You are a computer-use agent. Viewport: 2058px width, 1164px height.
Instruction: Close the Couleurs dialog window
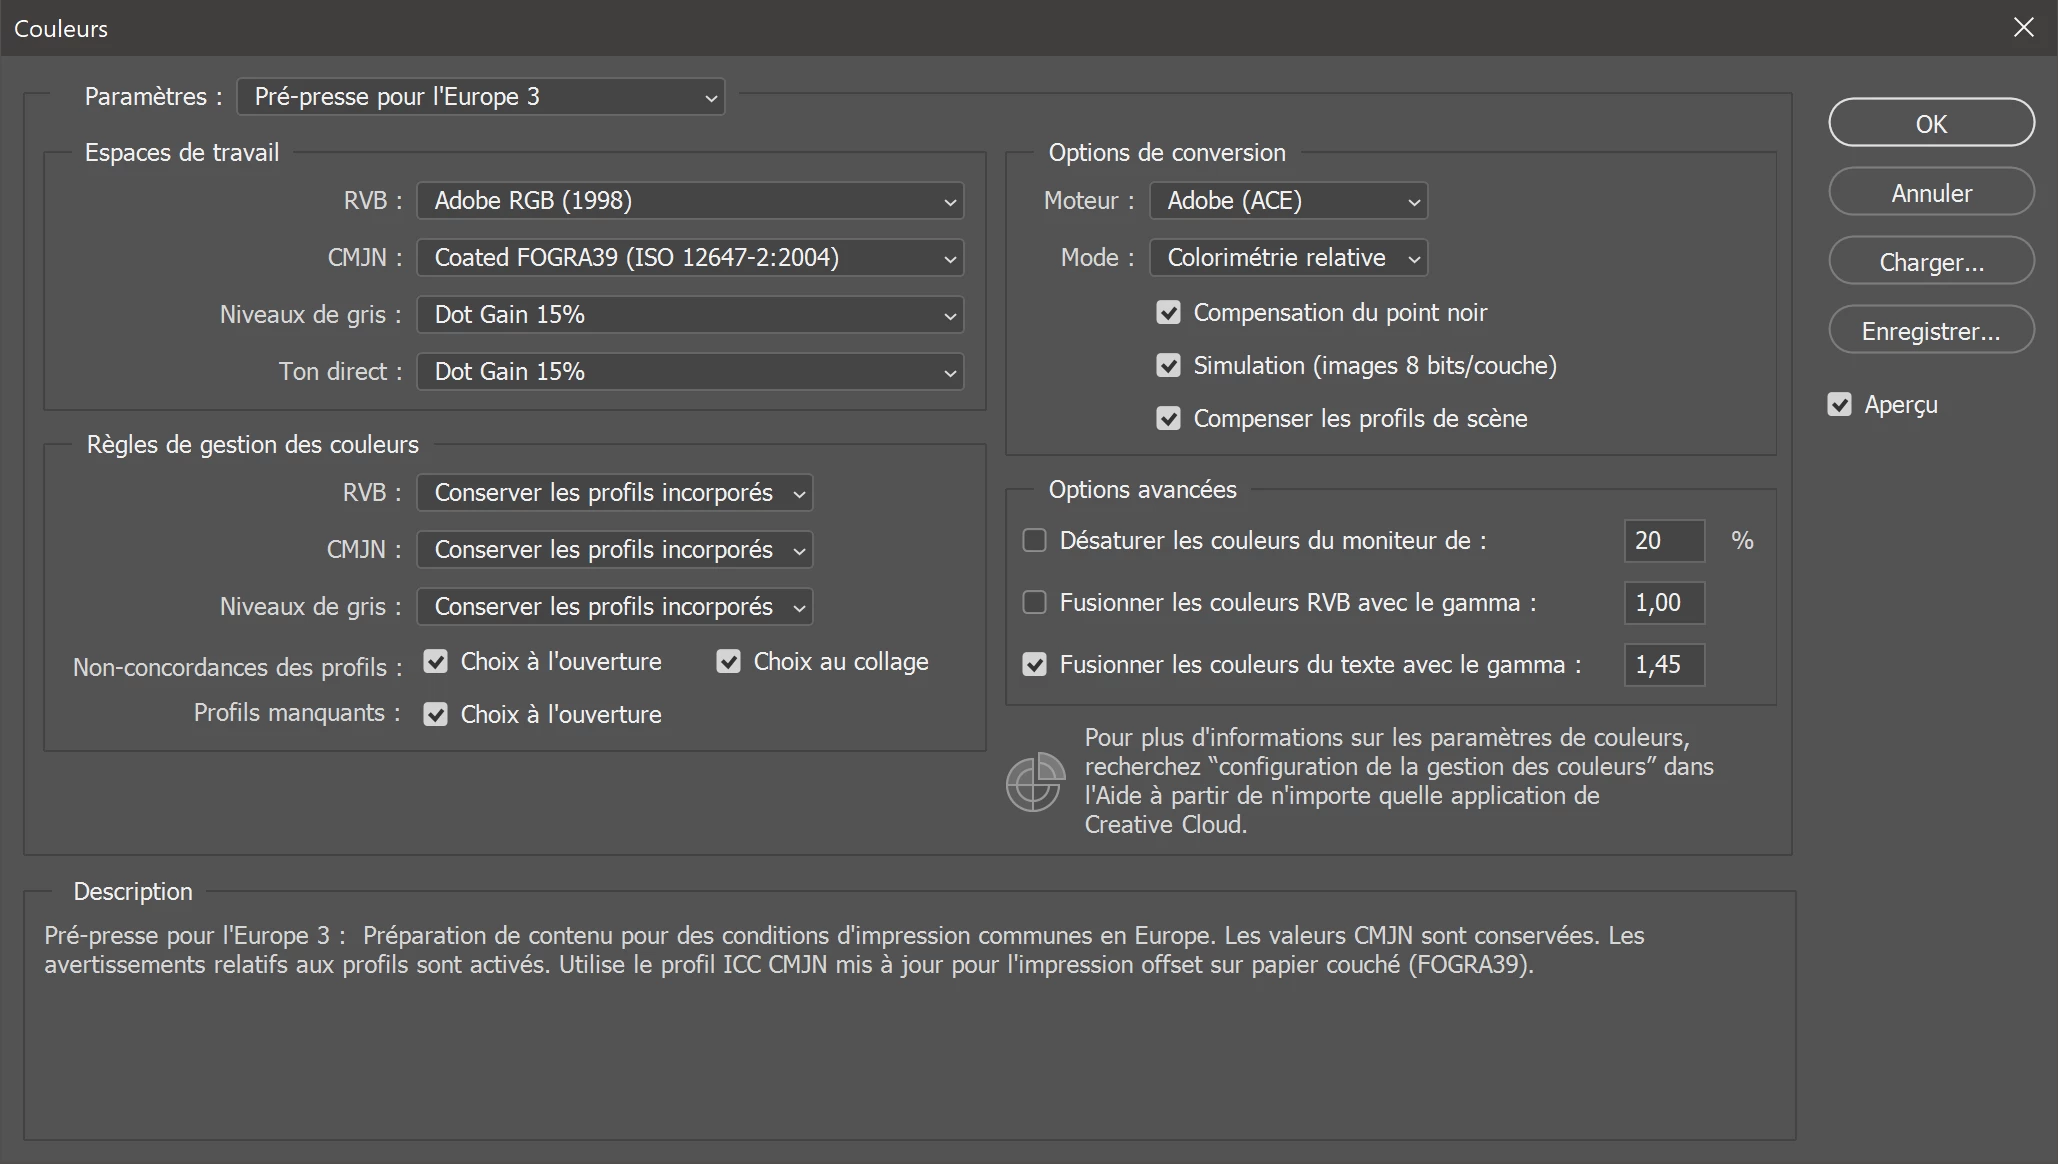(2023, 28)
